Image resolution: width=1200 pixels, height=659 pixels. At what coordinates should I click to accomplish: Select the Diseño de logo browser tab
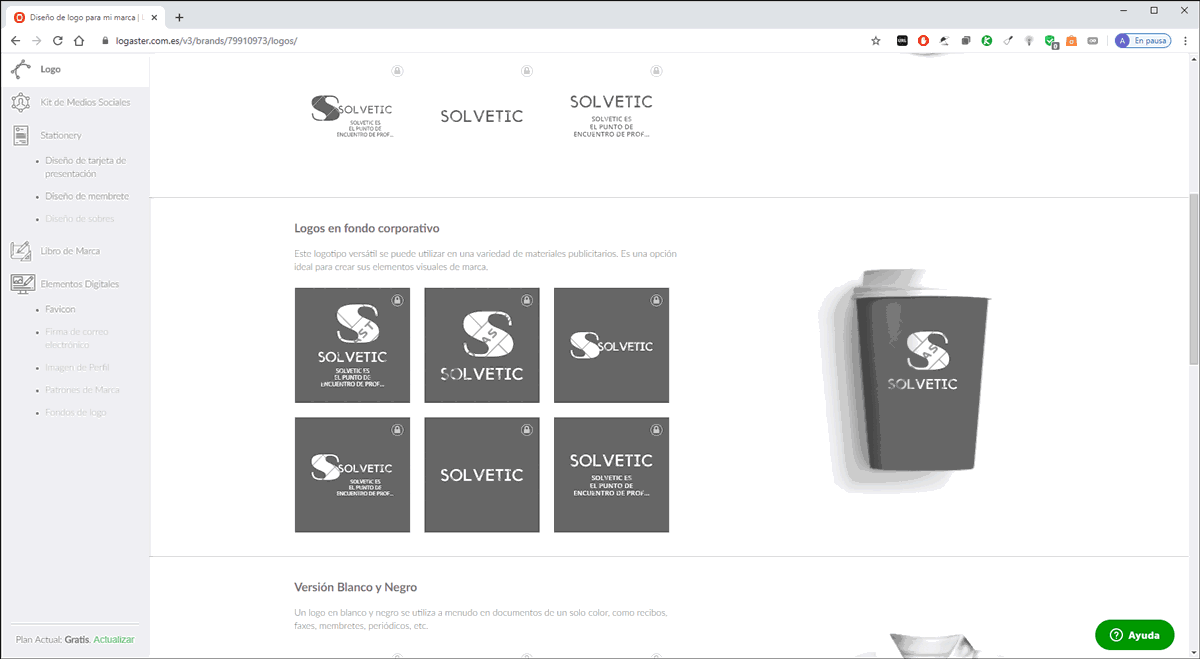(x=85, y=17)
